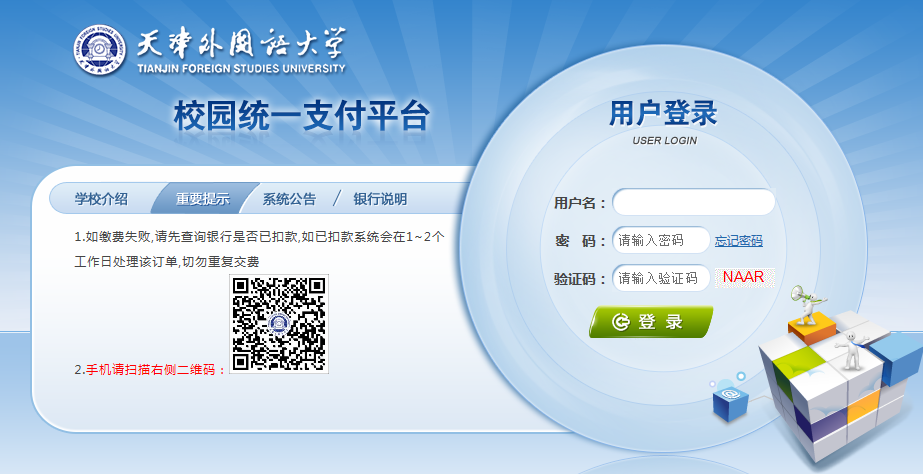The height and width of the screenshot is (474, 923).
Task: Click the 用户名 input field
Action: (x=693, y=202)
